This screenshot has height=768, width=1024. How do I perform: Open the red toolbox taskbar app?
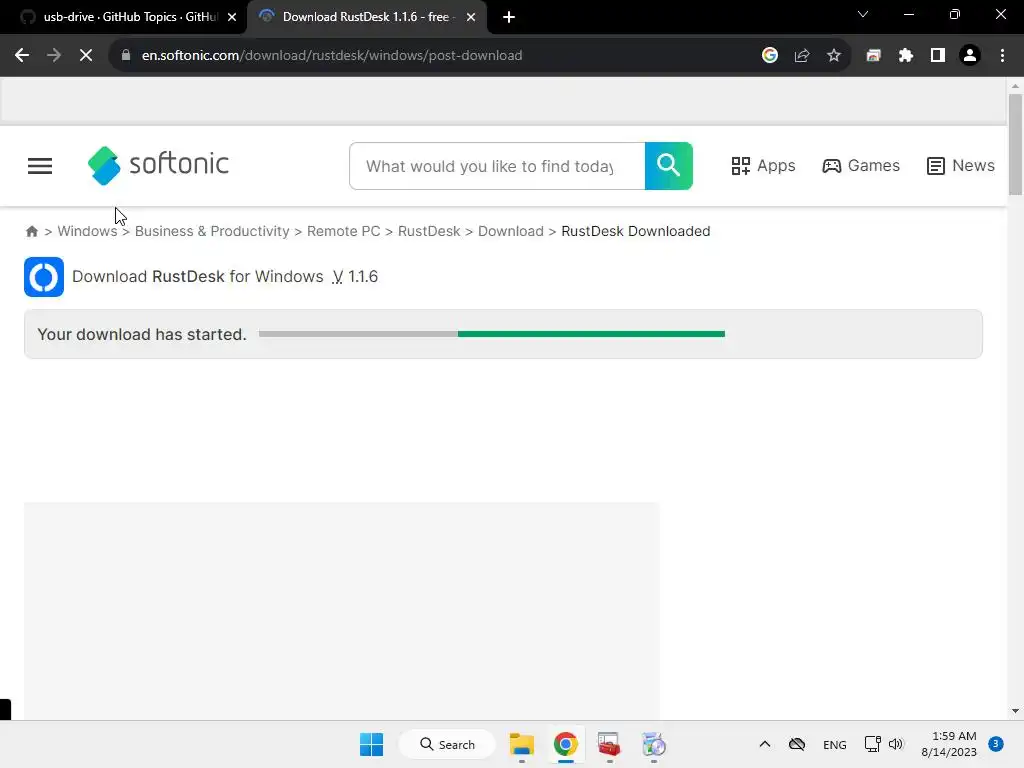coord(609,744)
